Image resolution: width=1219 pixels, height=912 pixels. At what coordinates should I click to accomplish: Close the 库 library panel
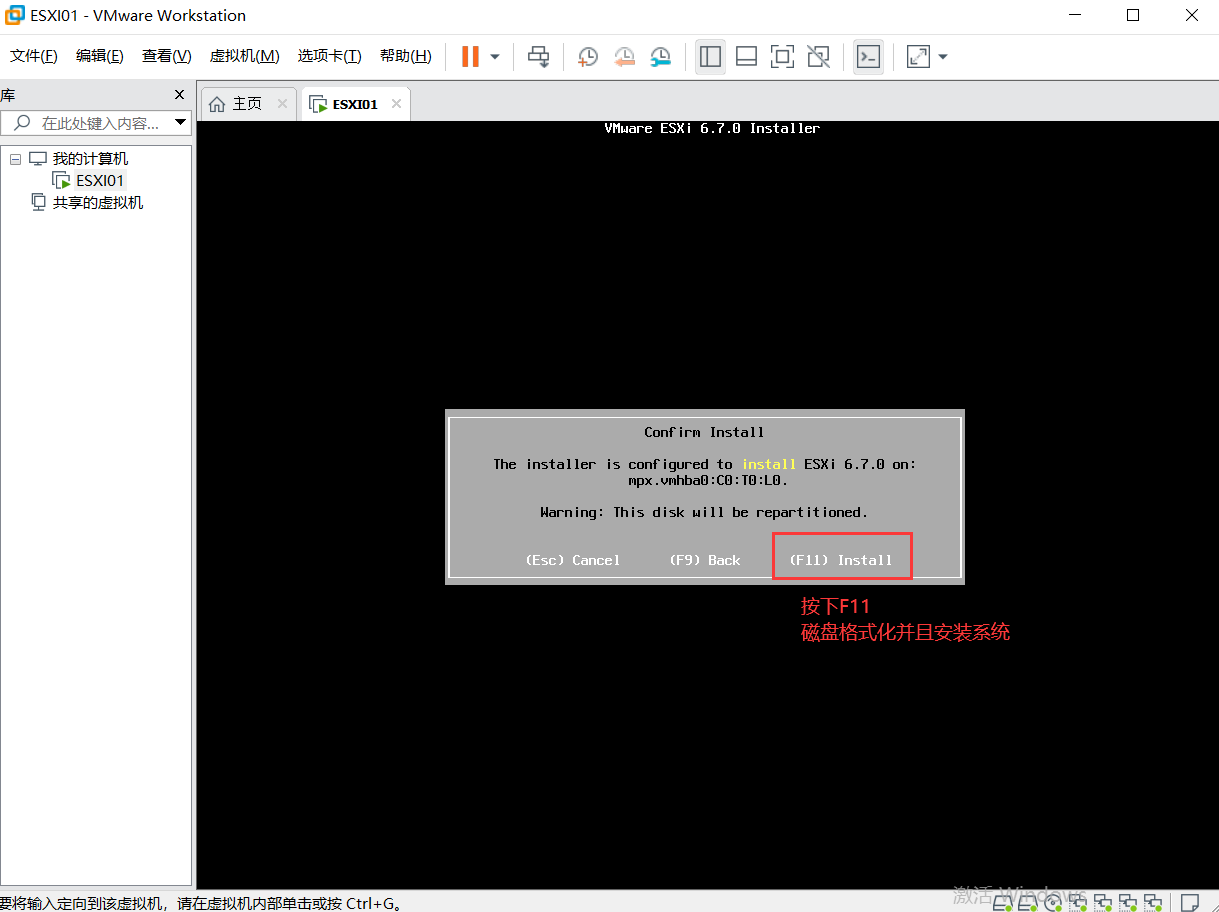coord(180,94)
